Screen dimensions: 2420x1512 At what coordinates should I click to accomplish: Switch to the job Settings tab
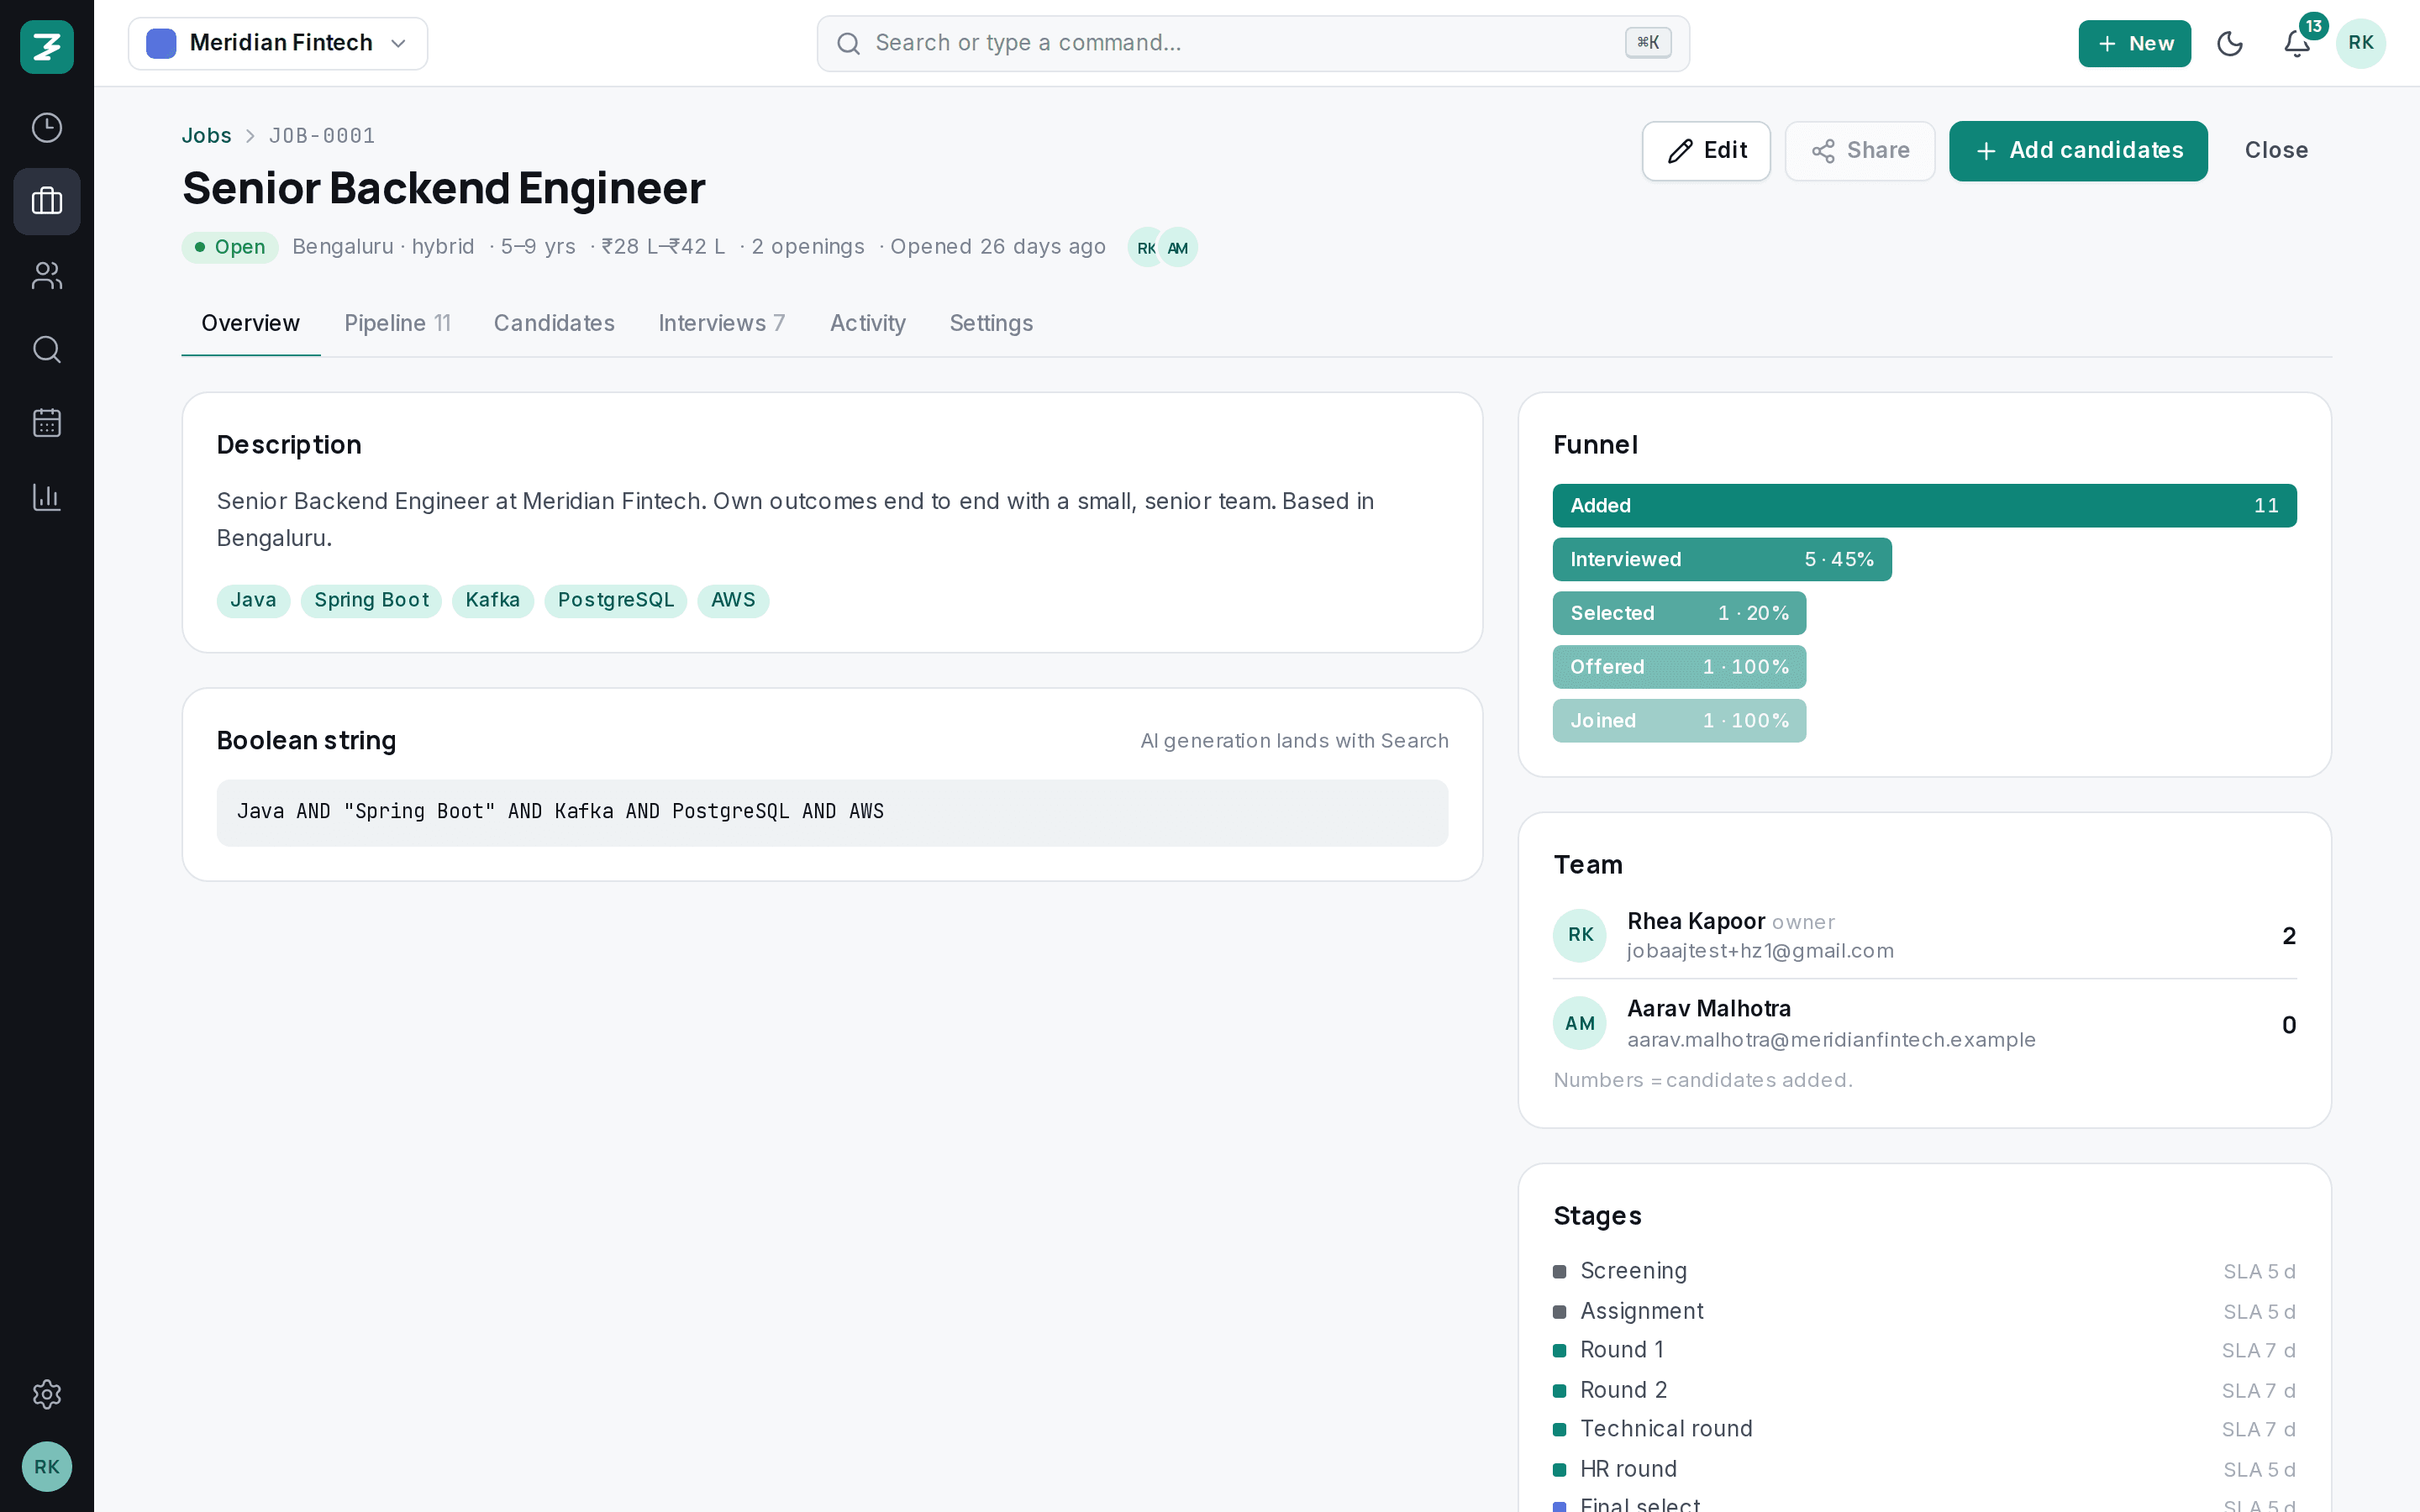tap(991, 324)
